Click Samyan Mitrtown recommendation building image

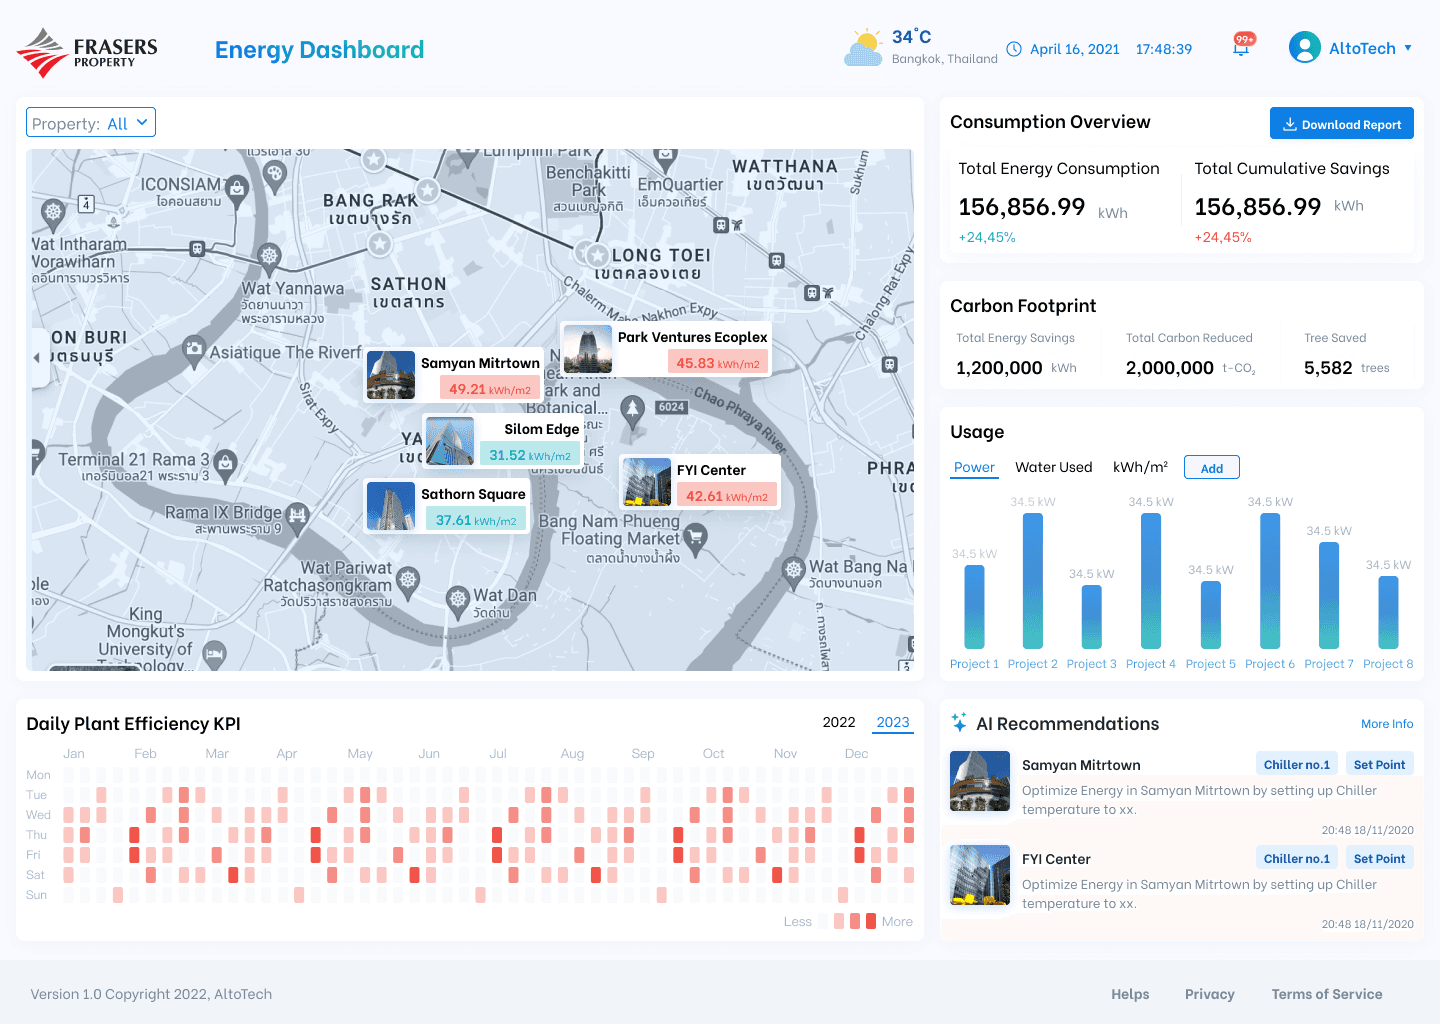980,780
